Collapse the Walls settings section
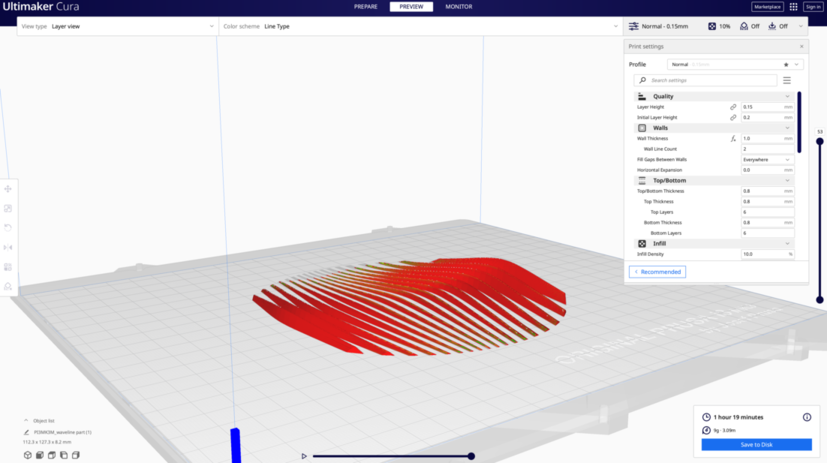 click(x=713, y=128)
